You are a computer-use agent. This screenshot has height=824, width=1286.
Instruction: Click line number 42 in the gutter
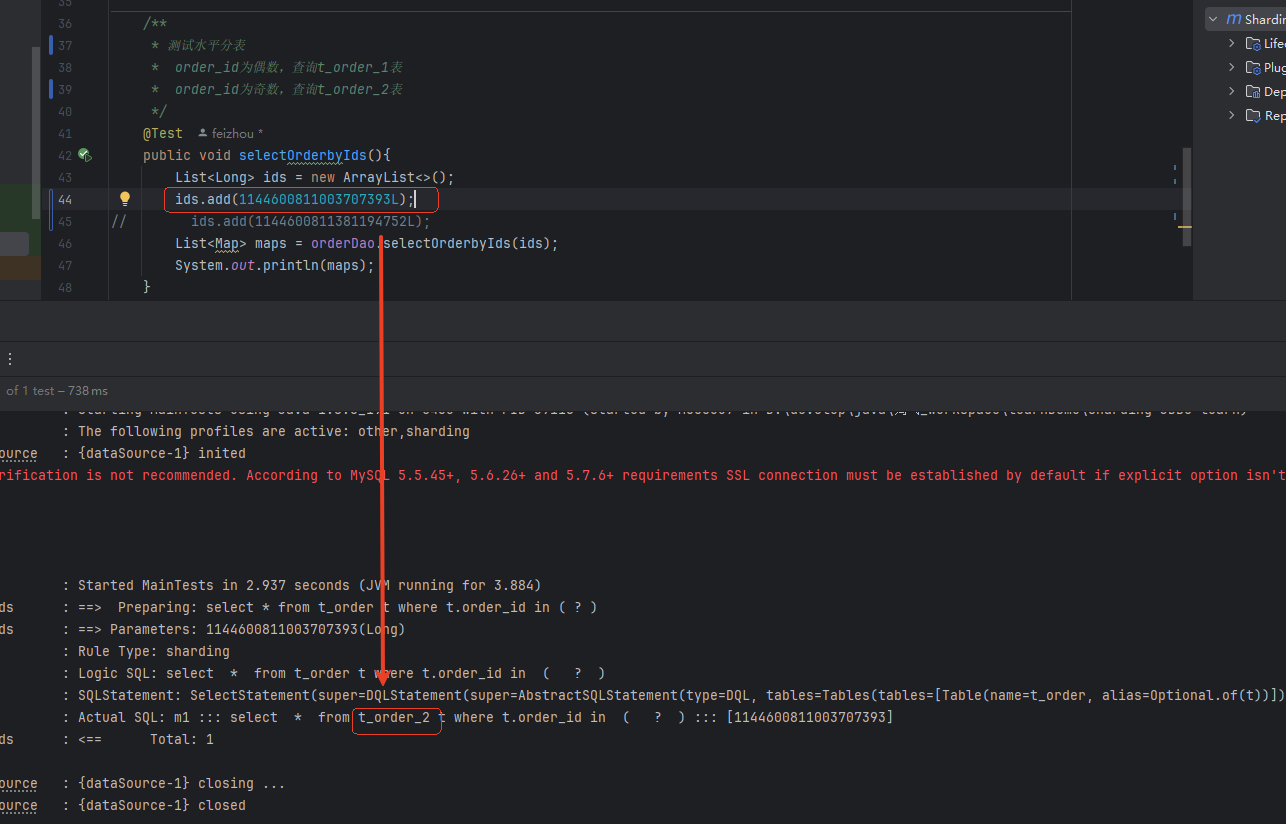click(x=65, y=155)
